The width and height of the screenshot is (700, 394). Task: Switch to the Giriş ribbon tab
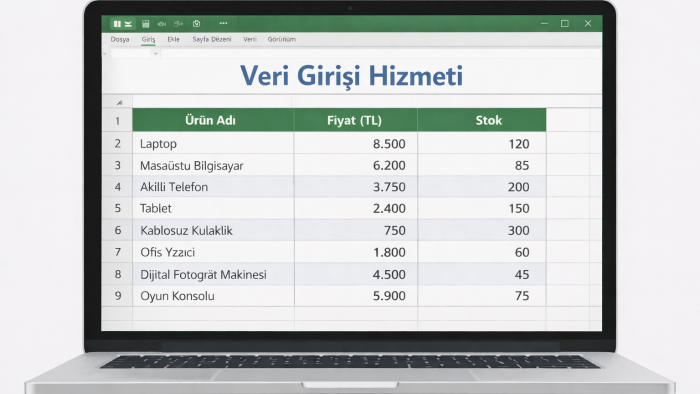click(x=148, y=39)
